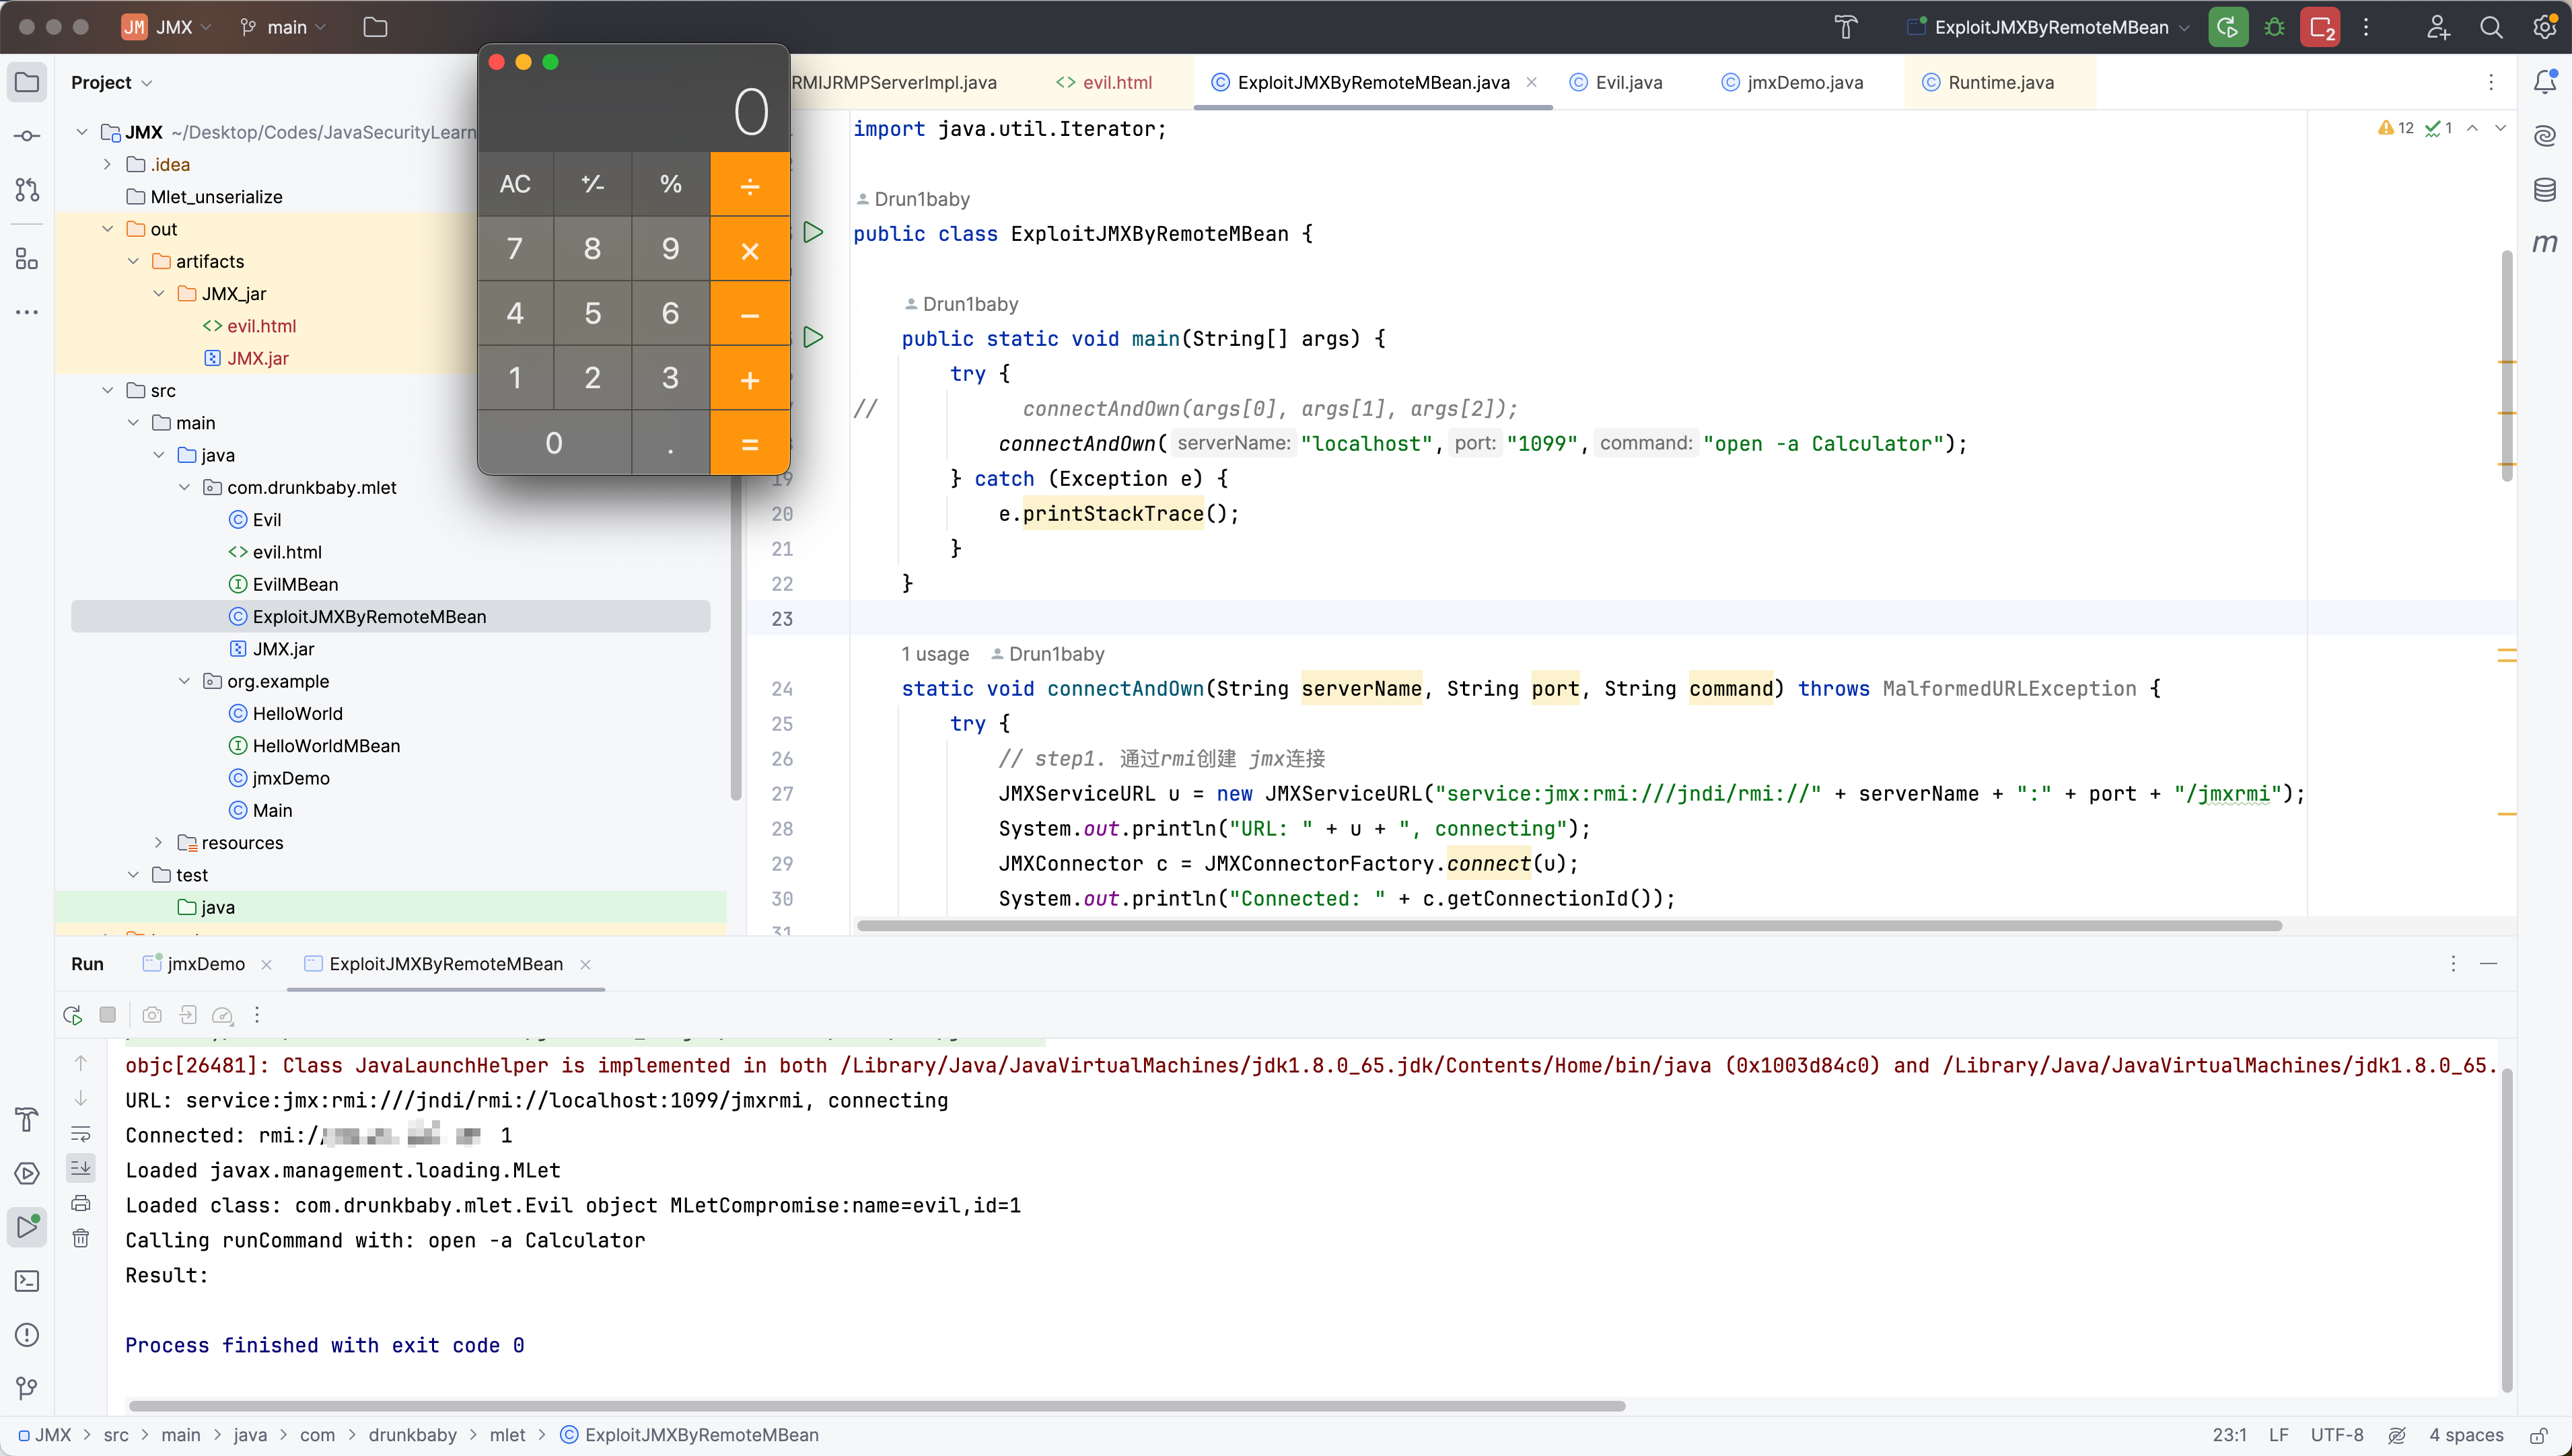Open the Maven tool window icon

click(2545, 243)
